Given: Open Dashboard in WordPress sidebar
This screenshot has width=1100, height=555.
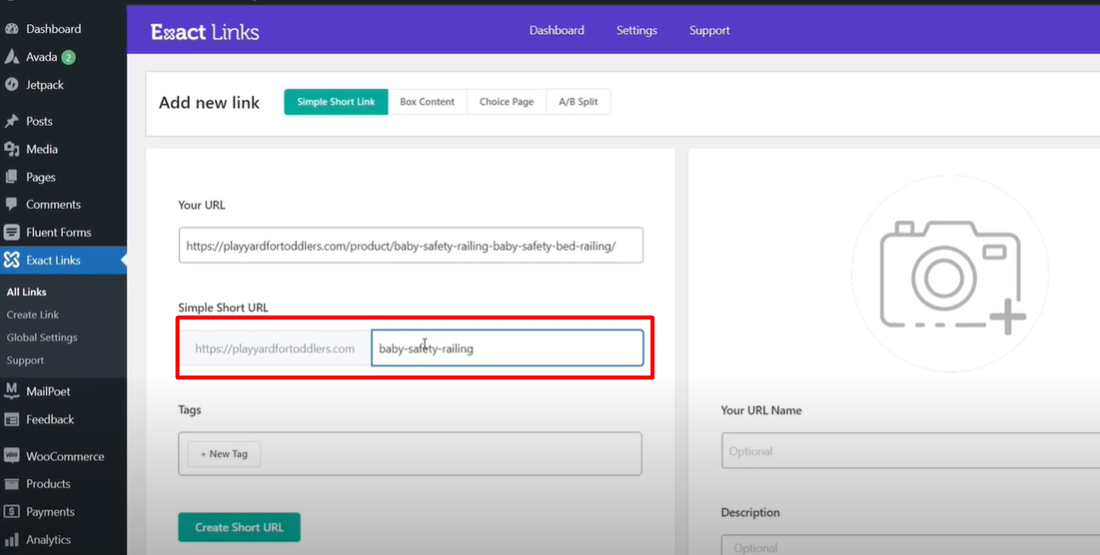Looking at the screenshot, I should coord(53,29).
